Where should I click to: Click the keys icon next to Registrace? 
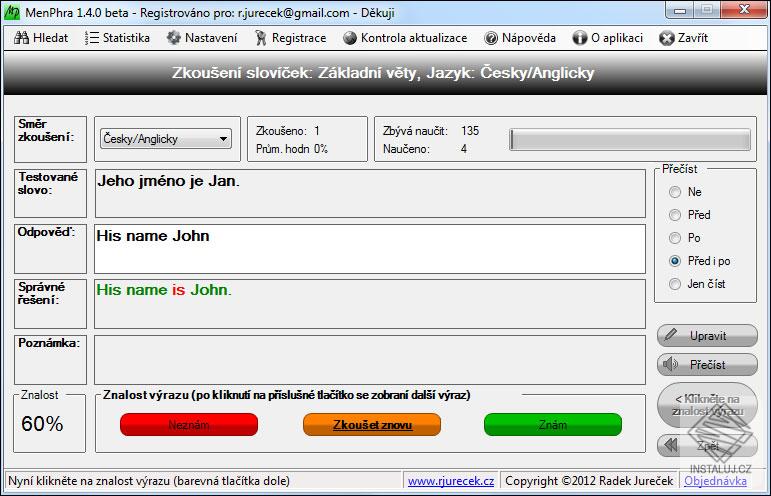click(x=261, y=38)
